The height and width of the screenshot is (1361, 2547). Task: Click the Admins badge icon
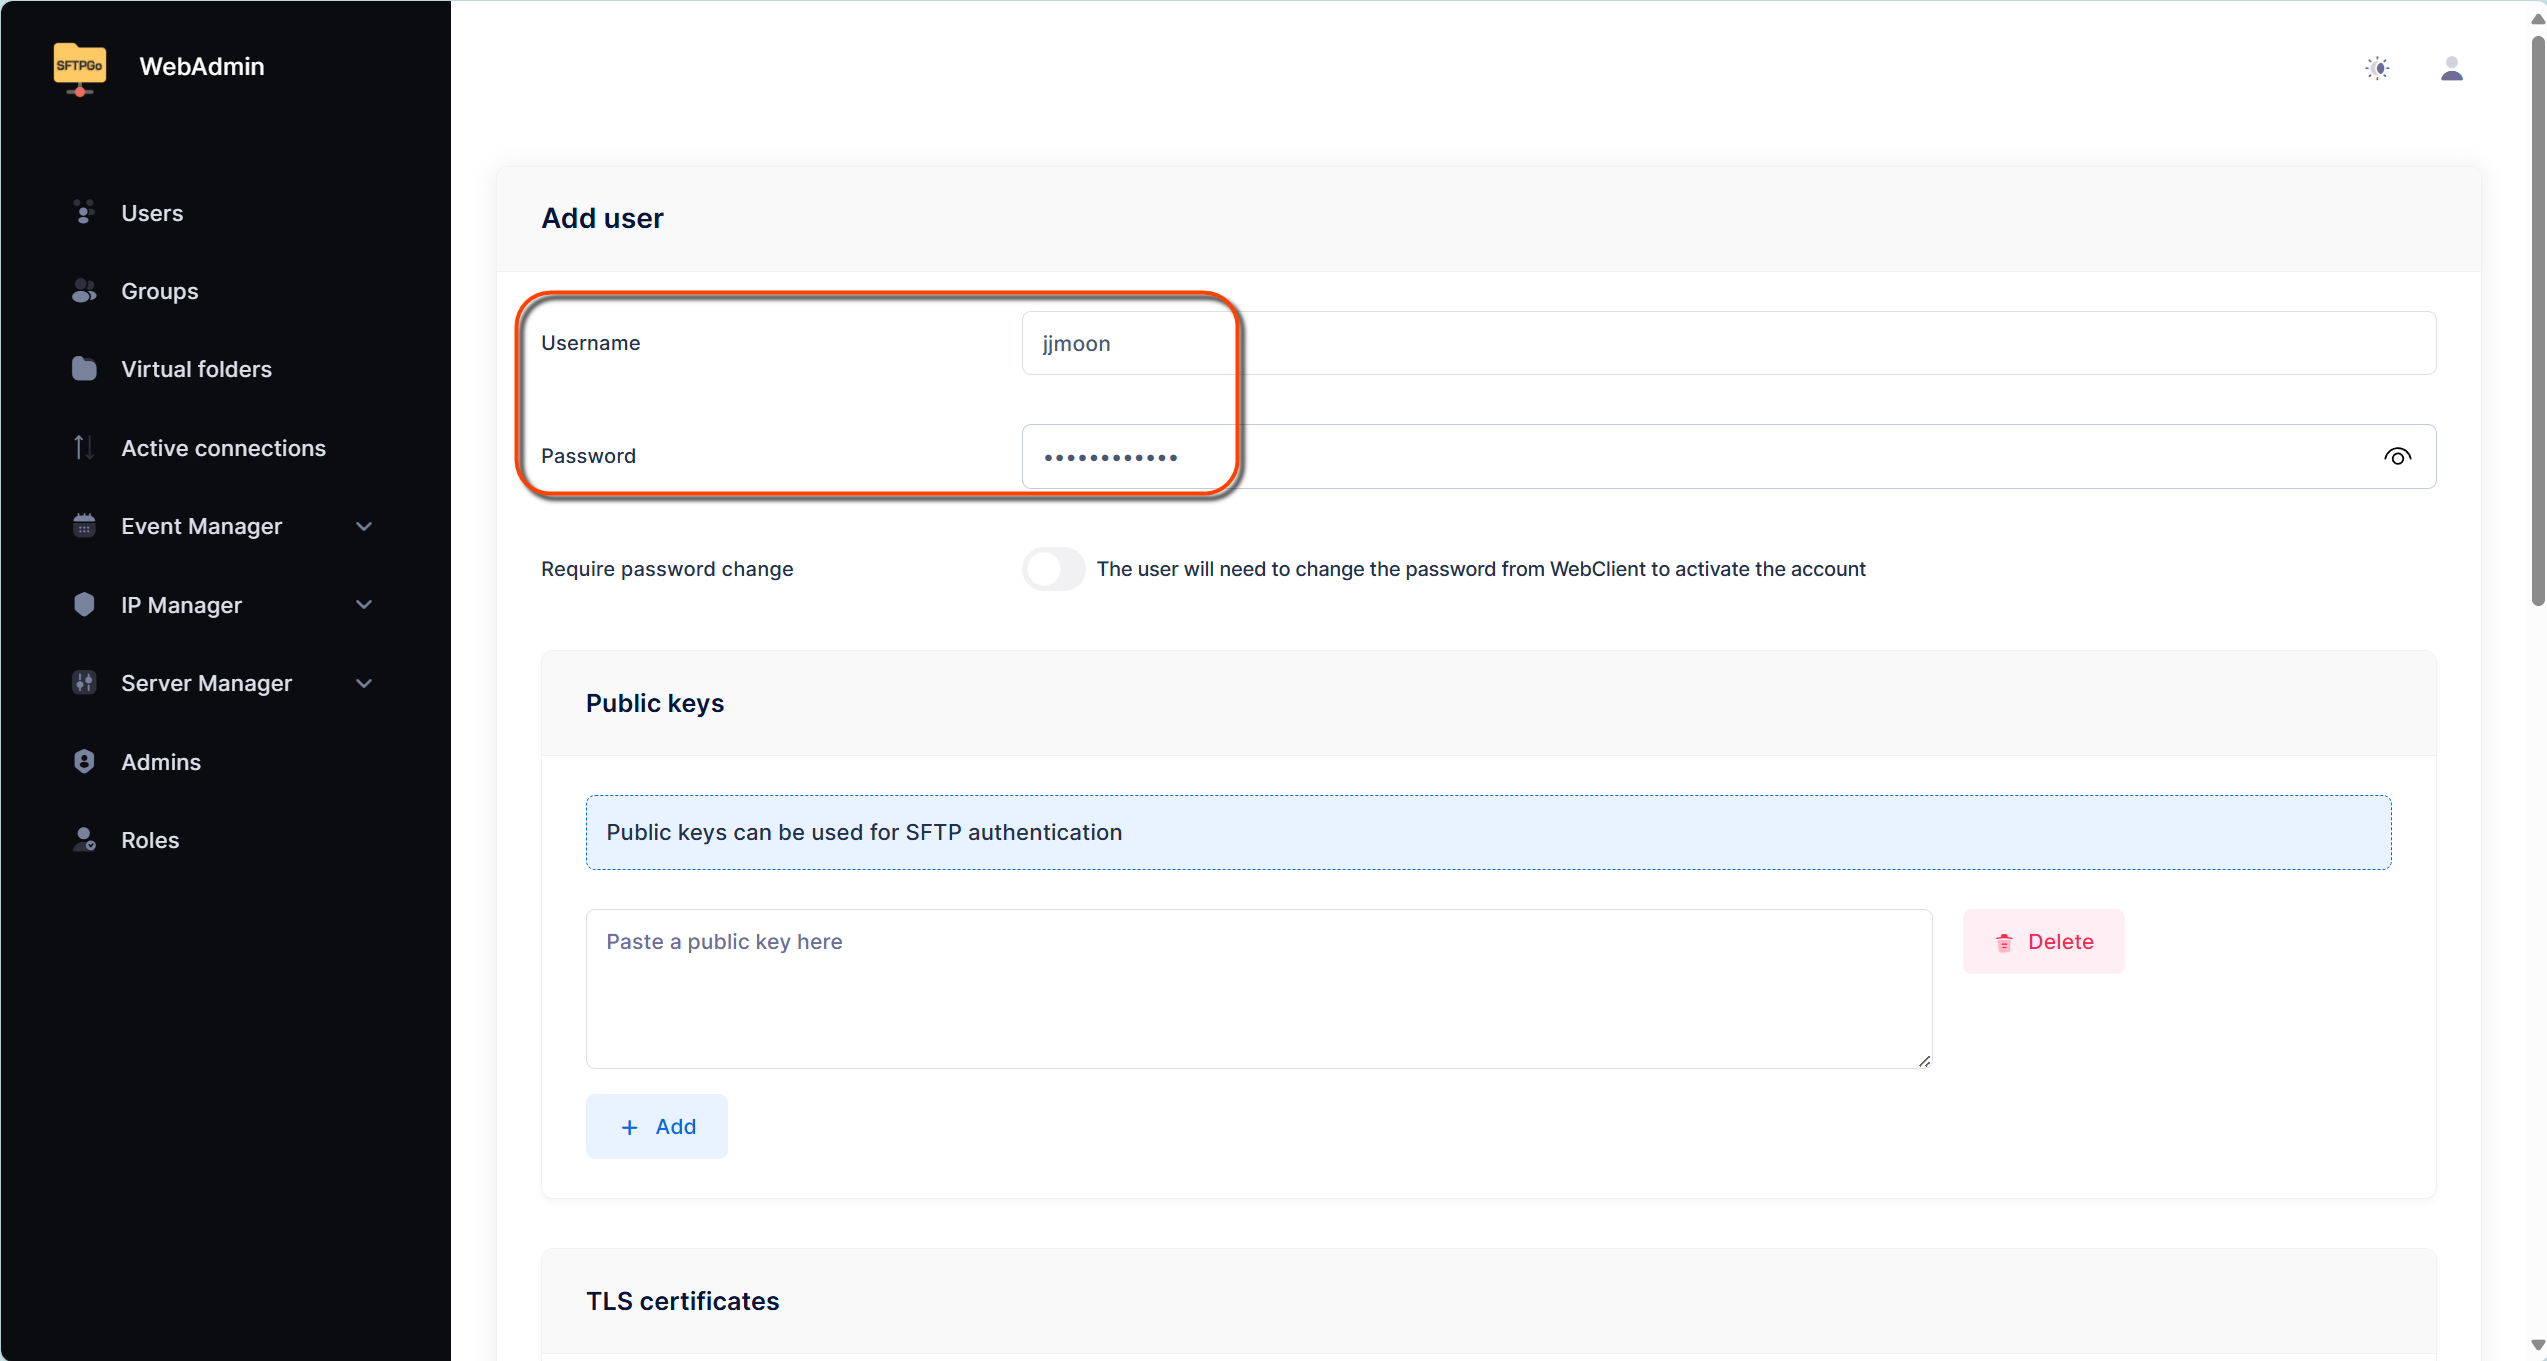pyautogui.click(x=84, y=761)
